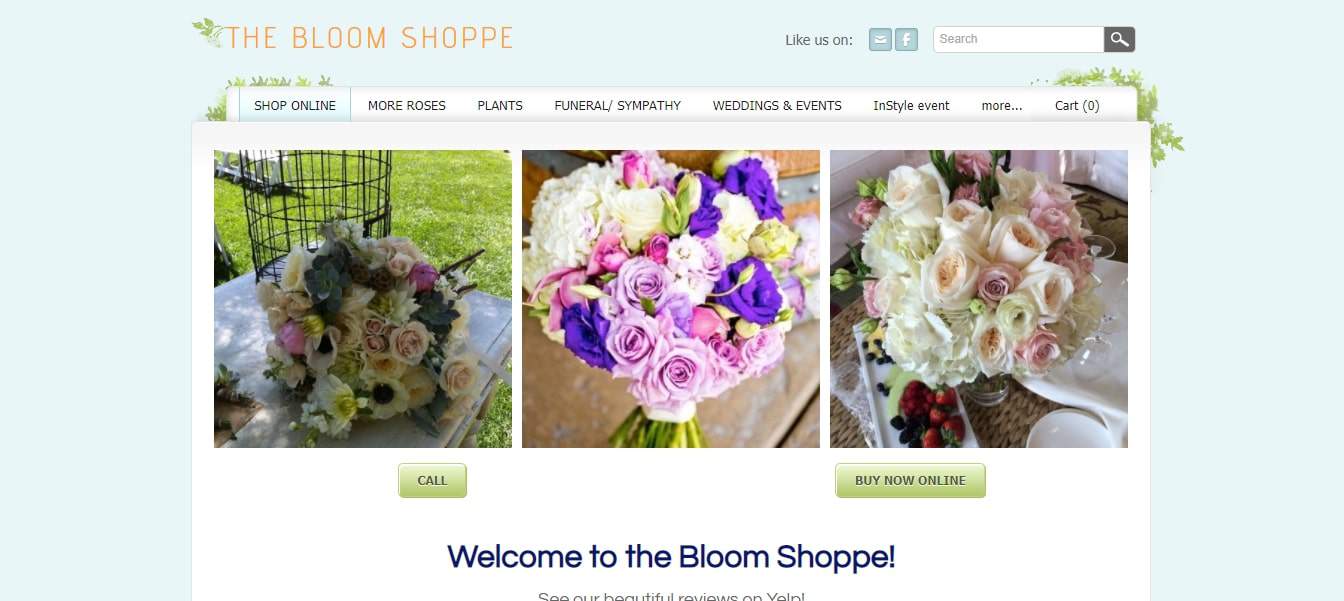Click the email envelope icon
1344x601 pixels.
[x=880, y=39]
